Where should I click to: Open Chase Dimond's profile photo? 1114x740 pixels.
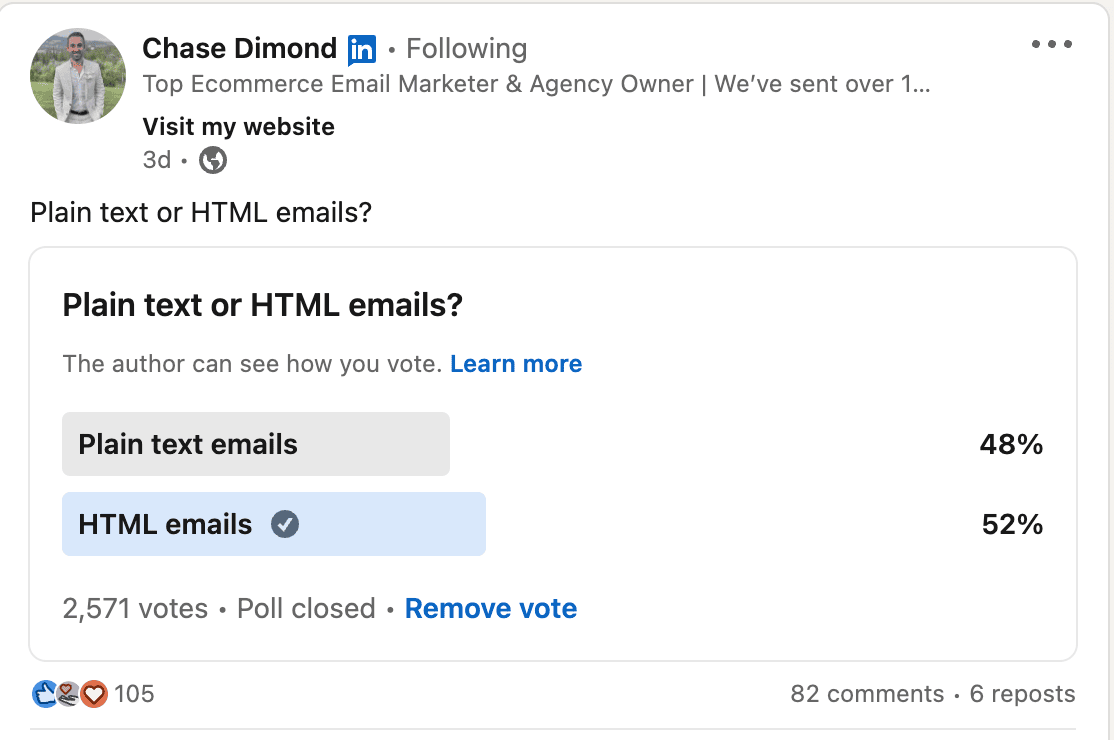(x=77, y=75)
